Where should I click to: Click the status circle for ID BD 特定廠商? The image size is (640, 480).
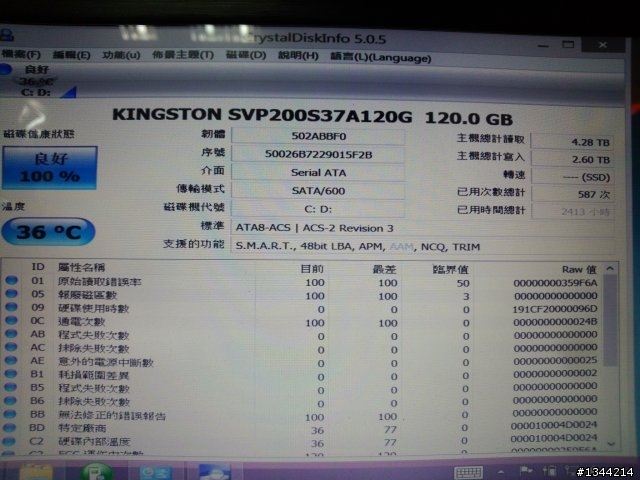tap(10, 428)
